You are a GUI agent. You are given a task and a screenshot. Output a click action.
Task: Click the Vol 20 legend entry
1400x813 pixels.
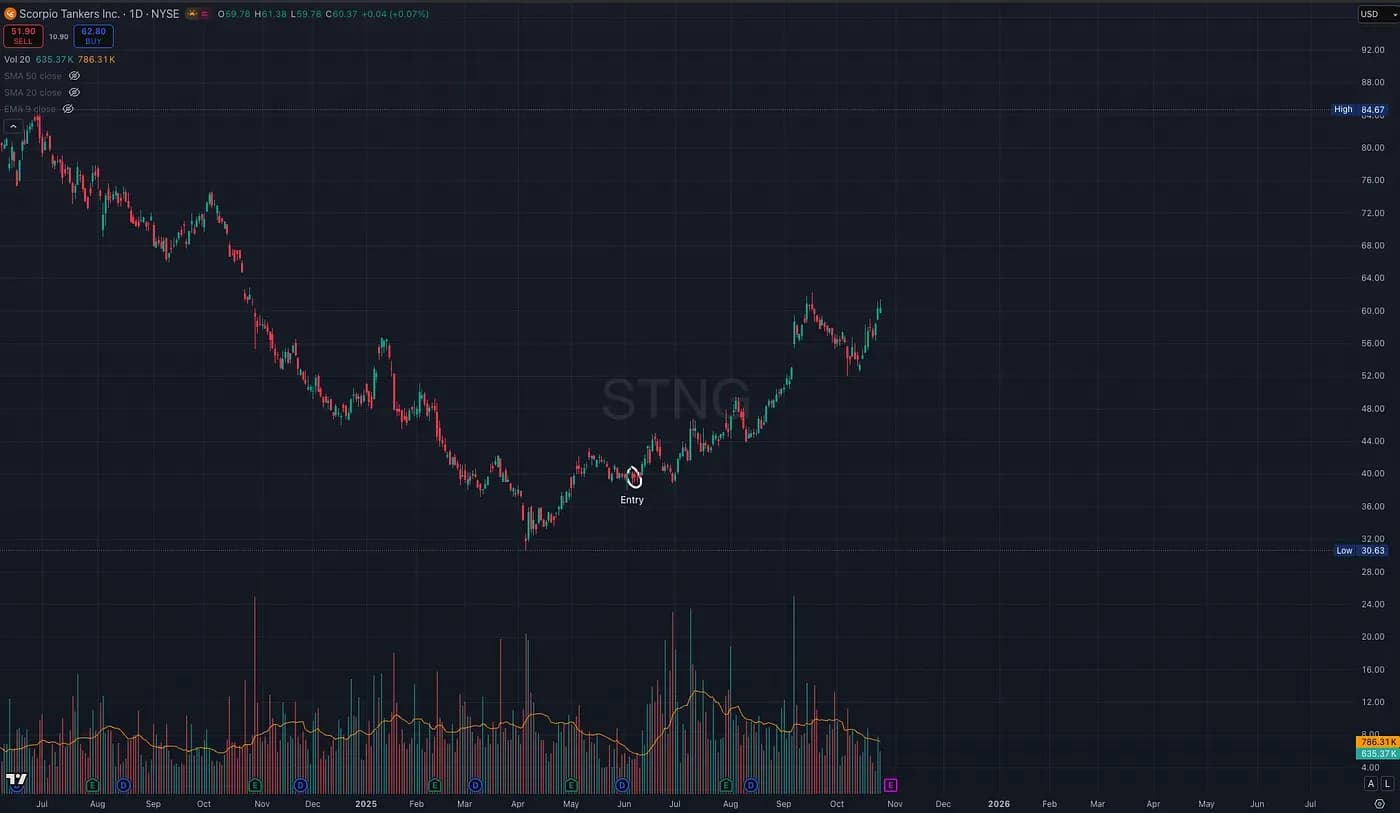point(18,59)
